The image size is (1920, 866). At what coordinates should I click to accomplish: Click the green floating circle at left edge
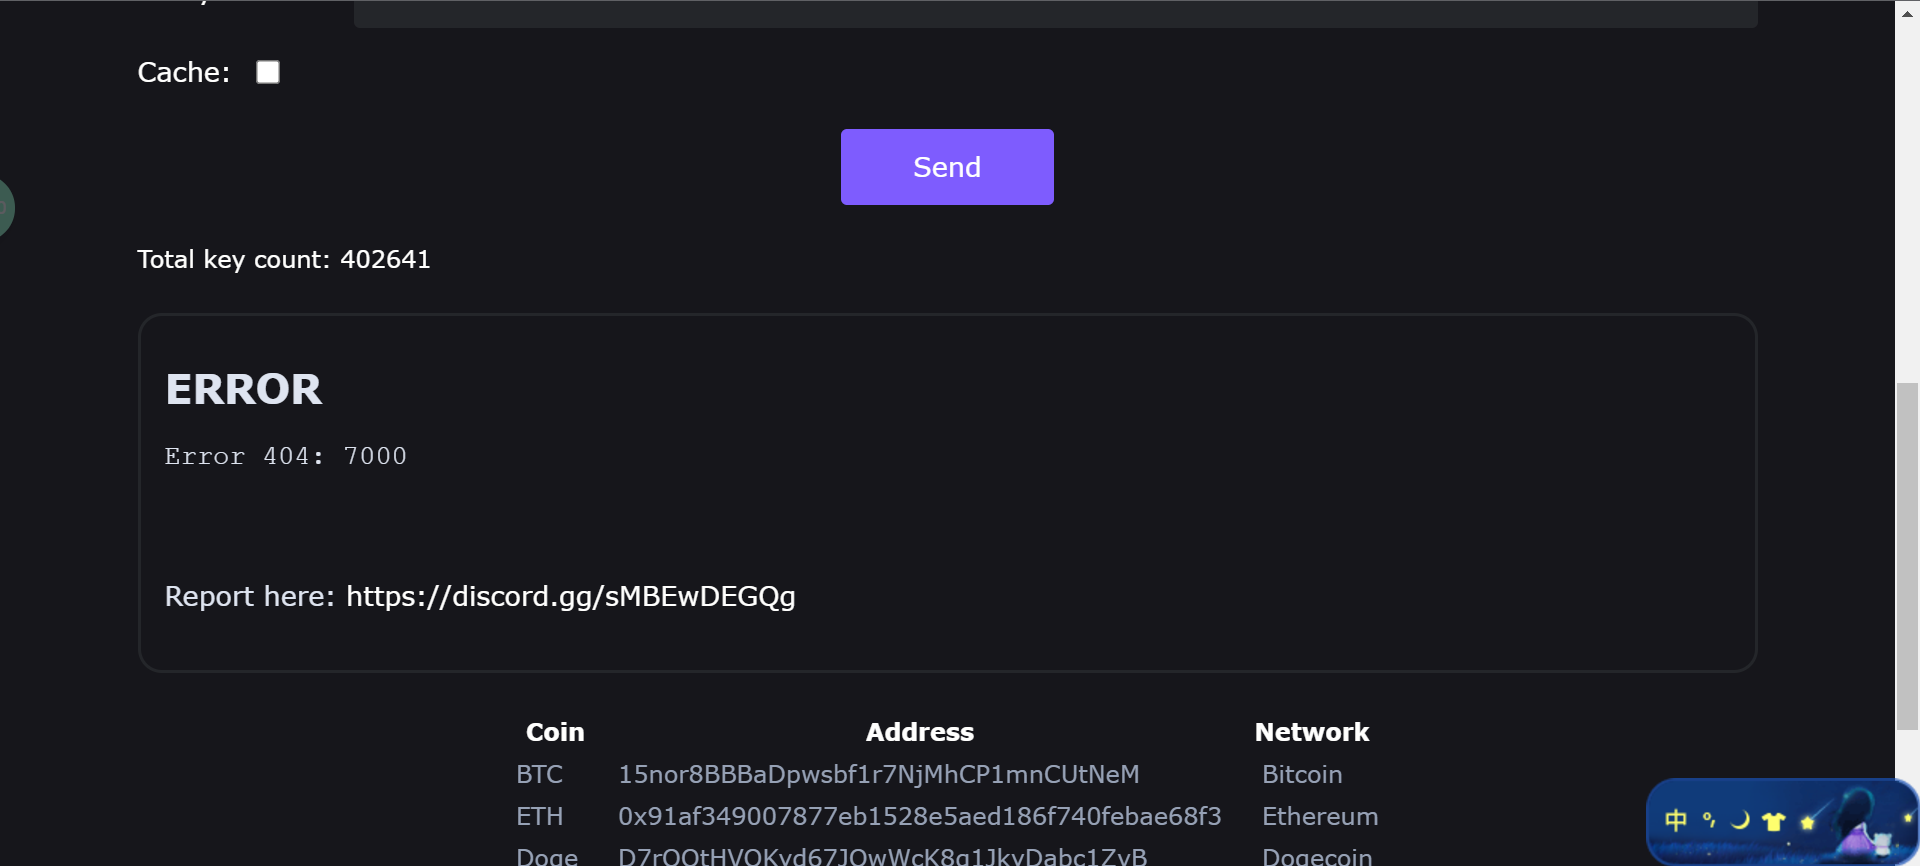point(4,208)
